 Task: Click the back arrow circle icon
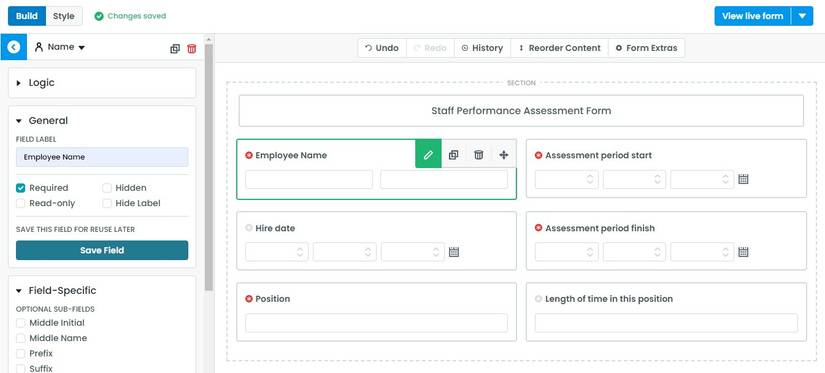14,47
